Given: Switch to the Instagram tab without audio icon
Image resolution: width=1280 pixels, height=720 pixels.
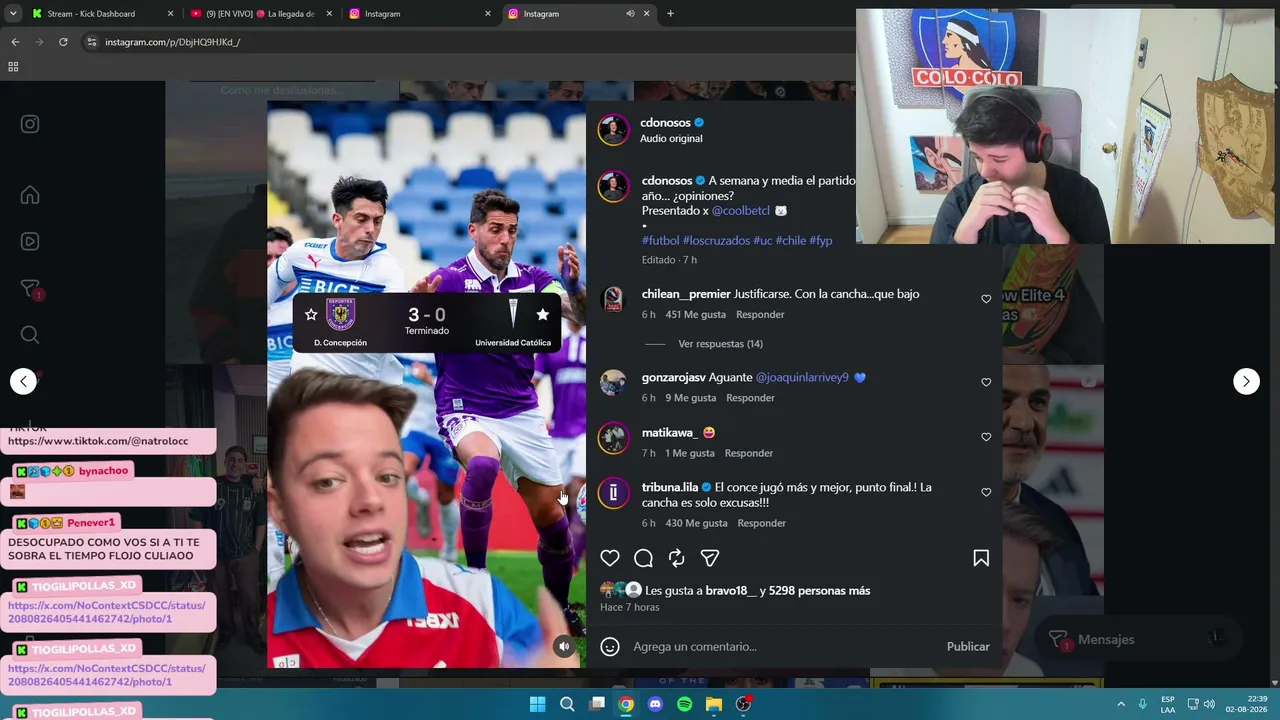Looking at the screenshot, I should tap(420, 14).
